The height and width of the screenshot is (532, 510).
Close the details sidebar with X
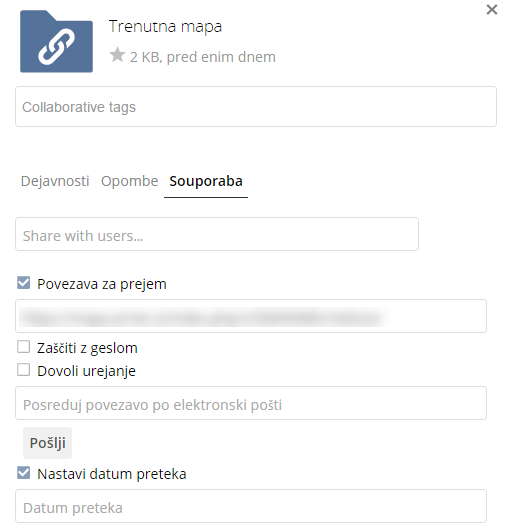[x=492, y=10]
